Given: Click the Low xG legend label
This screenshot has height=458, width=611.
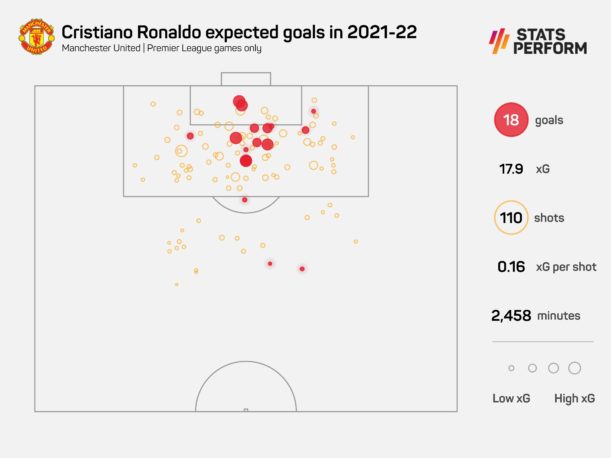Looking at the screenshot, I should tap(511, 398).
